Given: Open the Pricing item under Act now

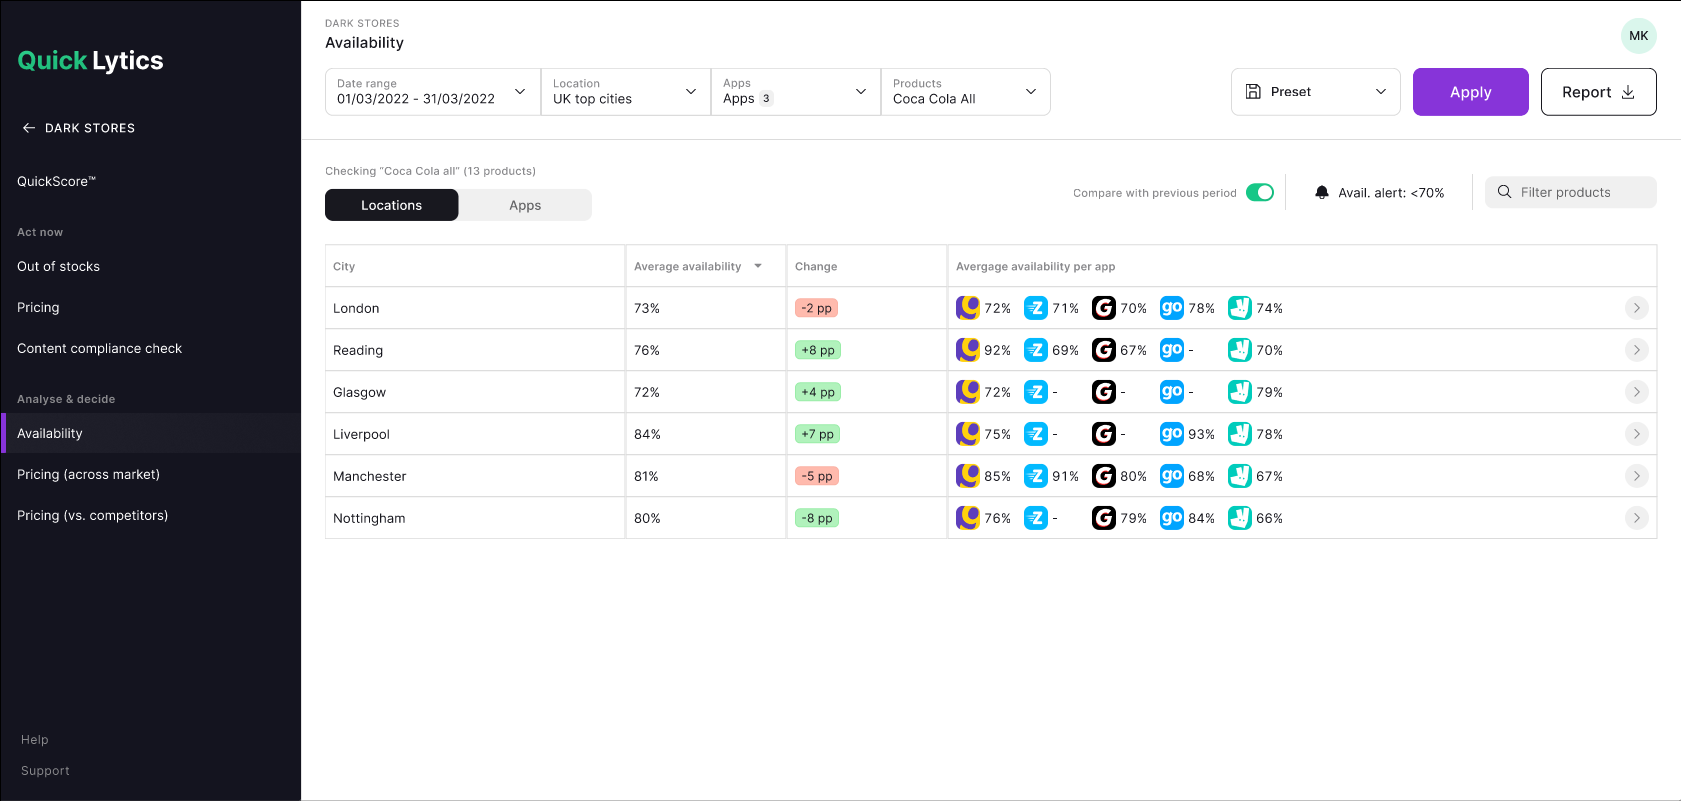Looking at the screenshot, I should tap(38, 307).
